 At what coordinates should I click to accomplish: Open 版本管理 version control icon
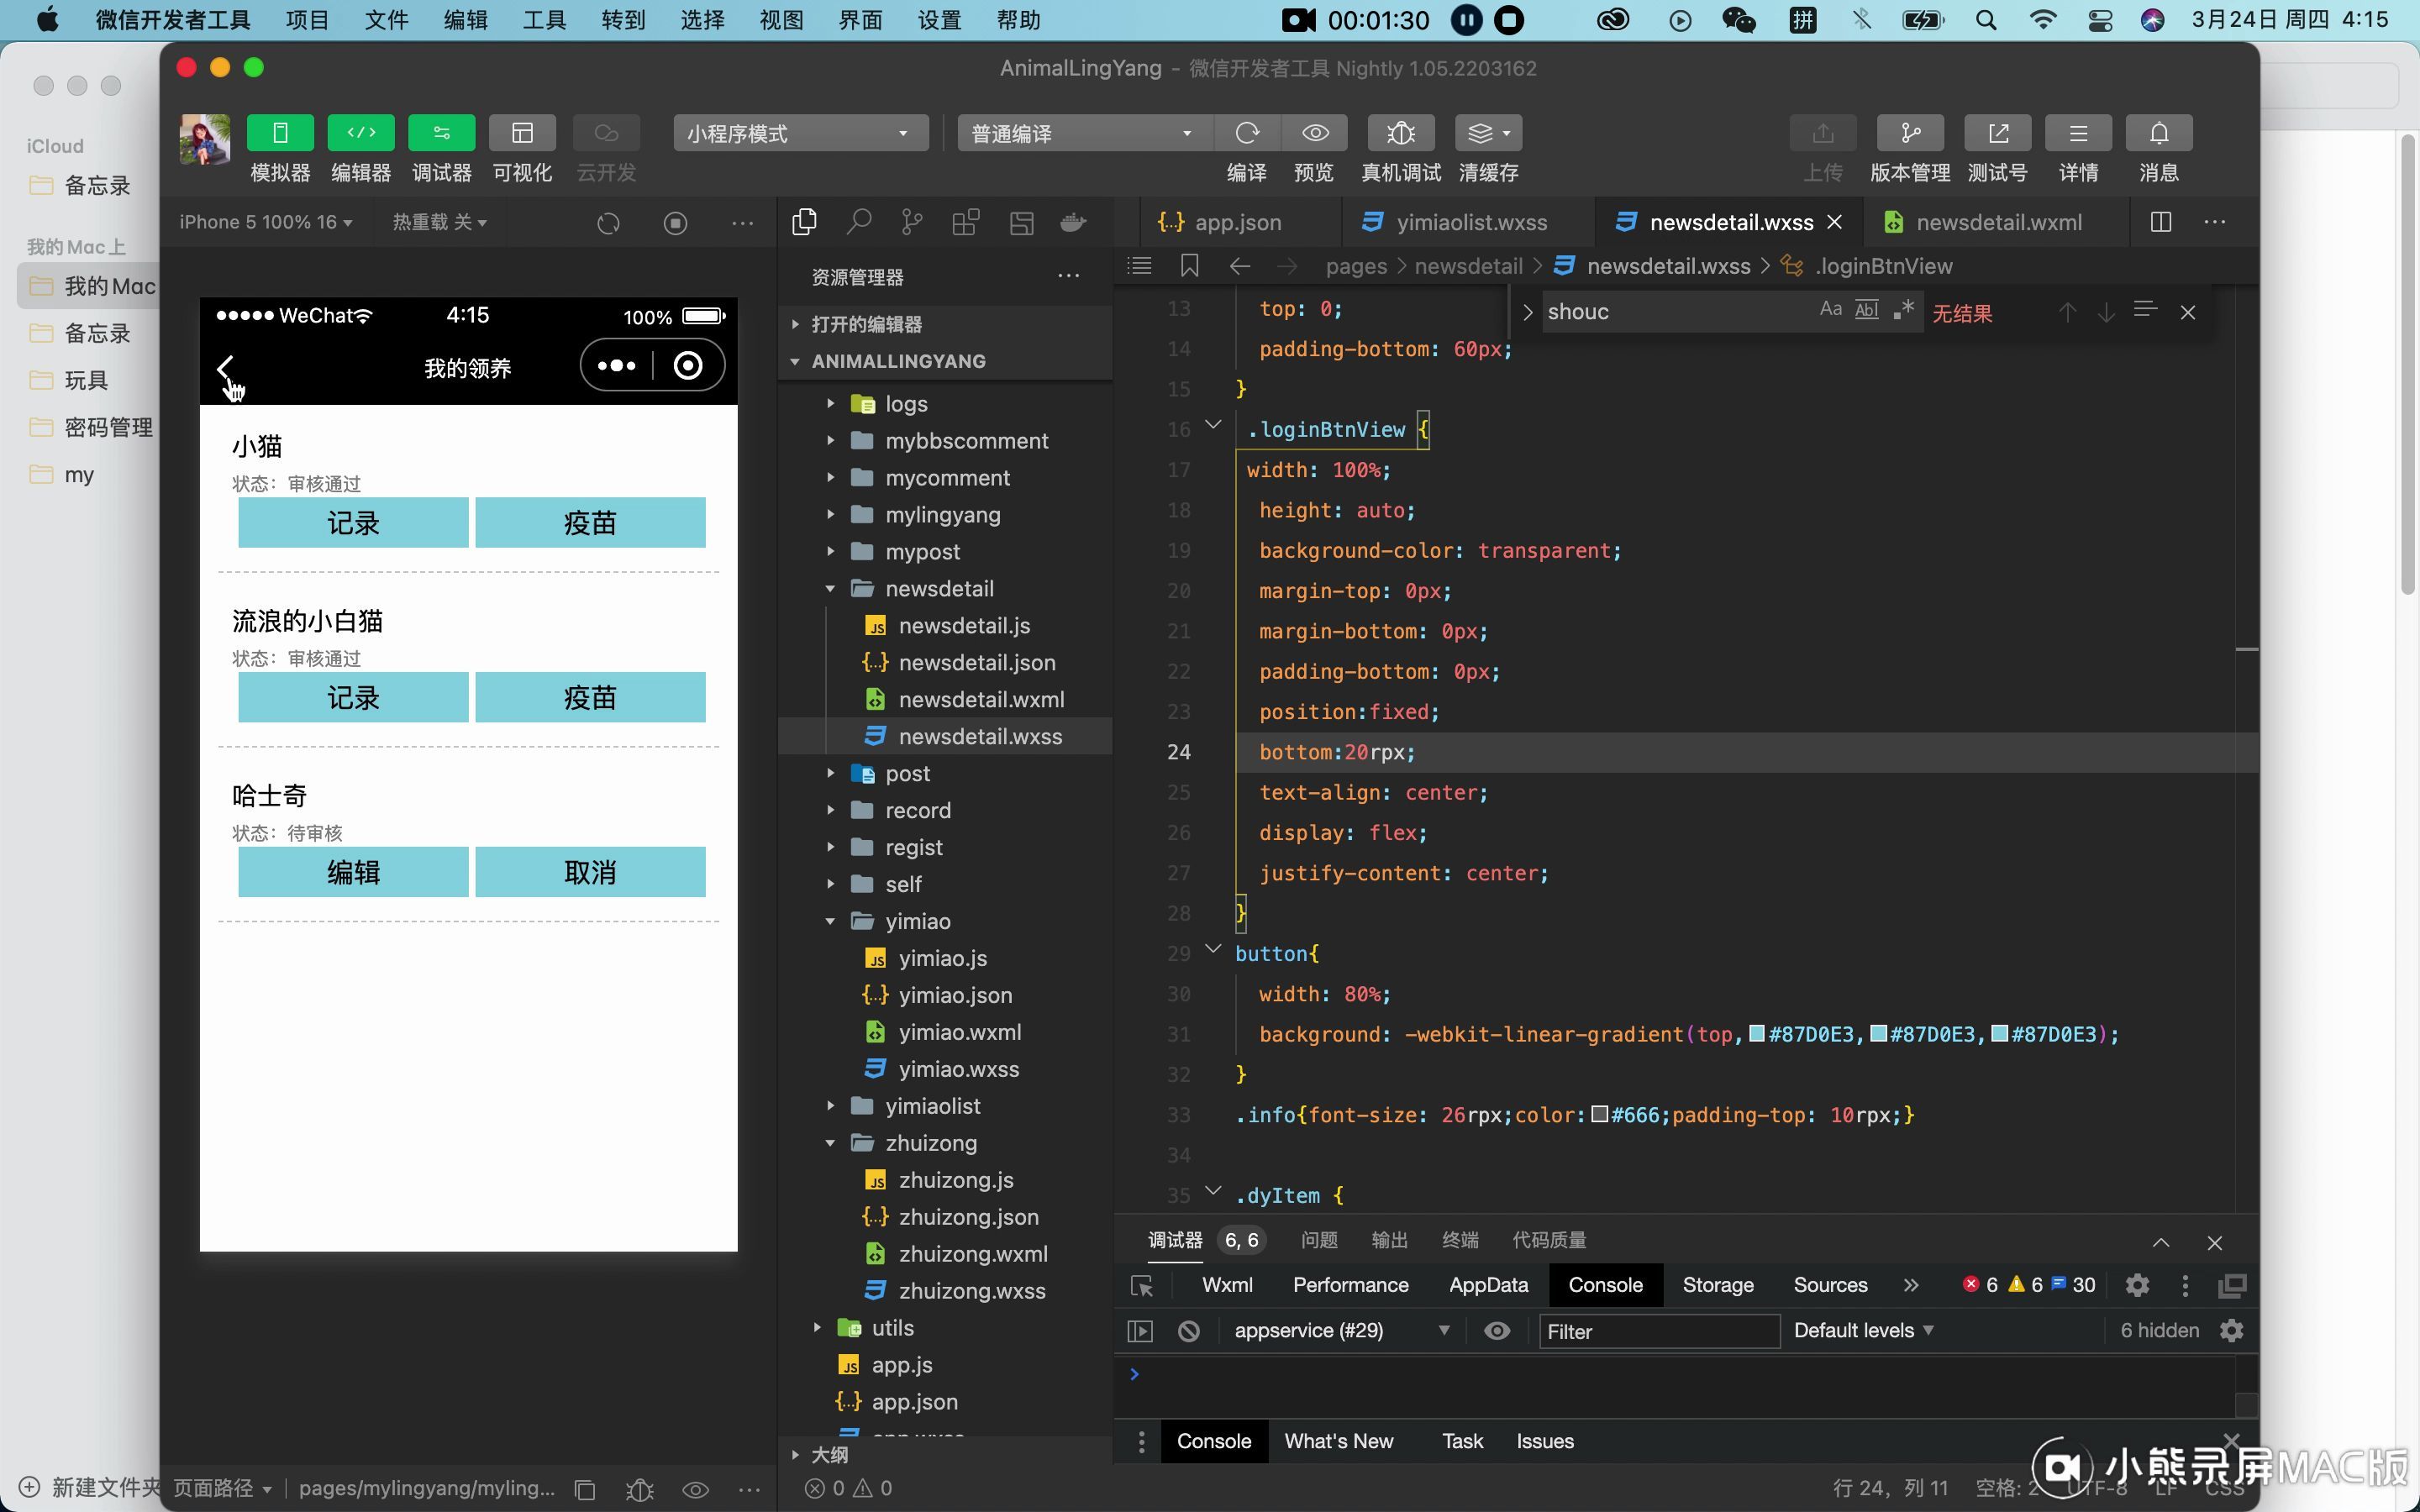point(1909,133)
